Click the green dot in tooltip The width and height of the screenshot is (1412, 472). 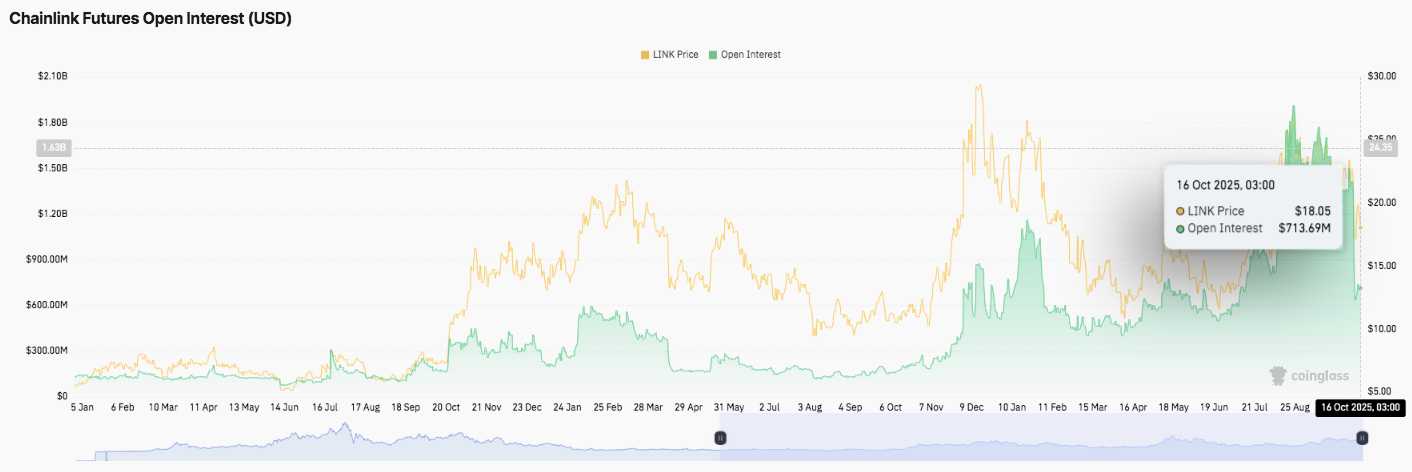point(1181,228)
